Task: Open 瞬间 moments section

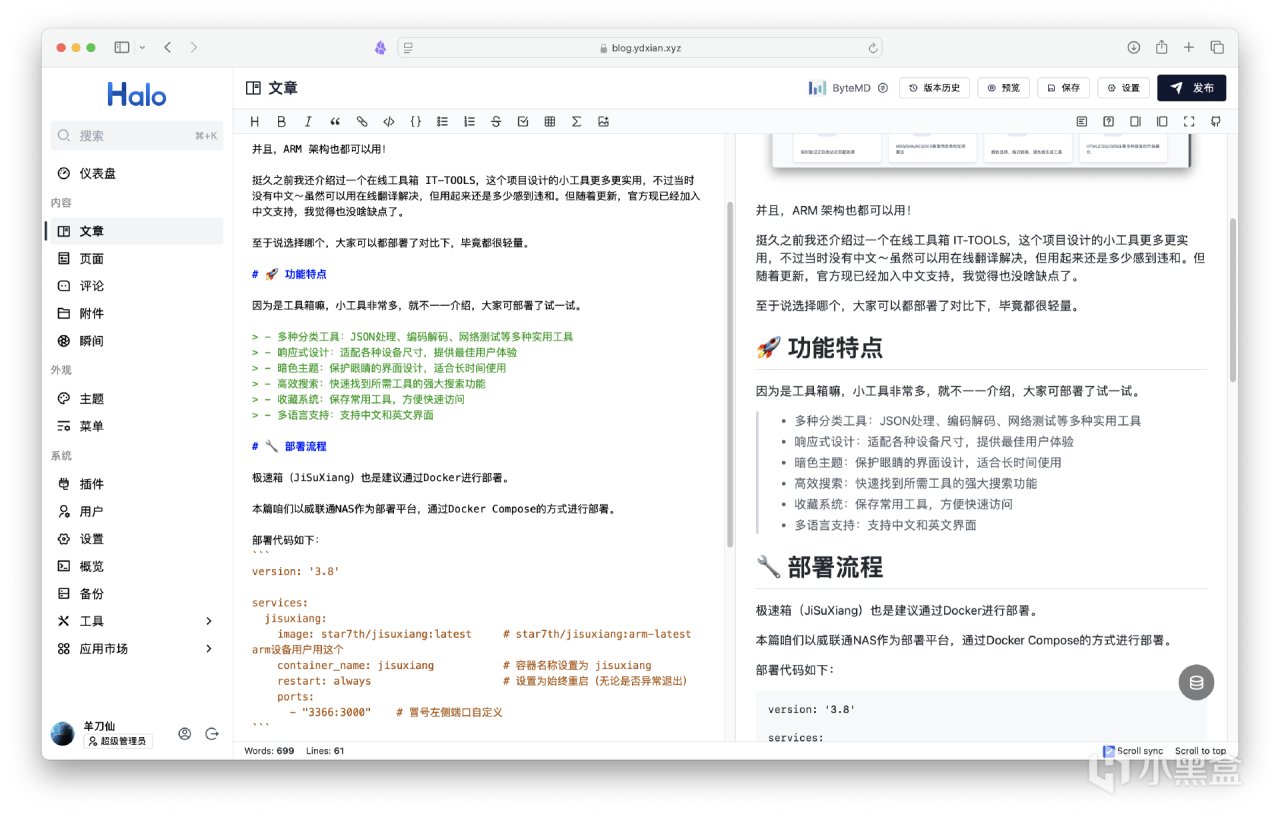Action: (137, 341)
